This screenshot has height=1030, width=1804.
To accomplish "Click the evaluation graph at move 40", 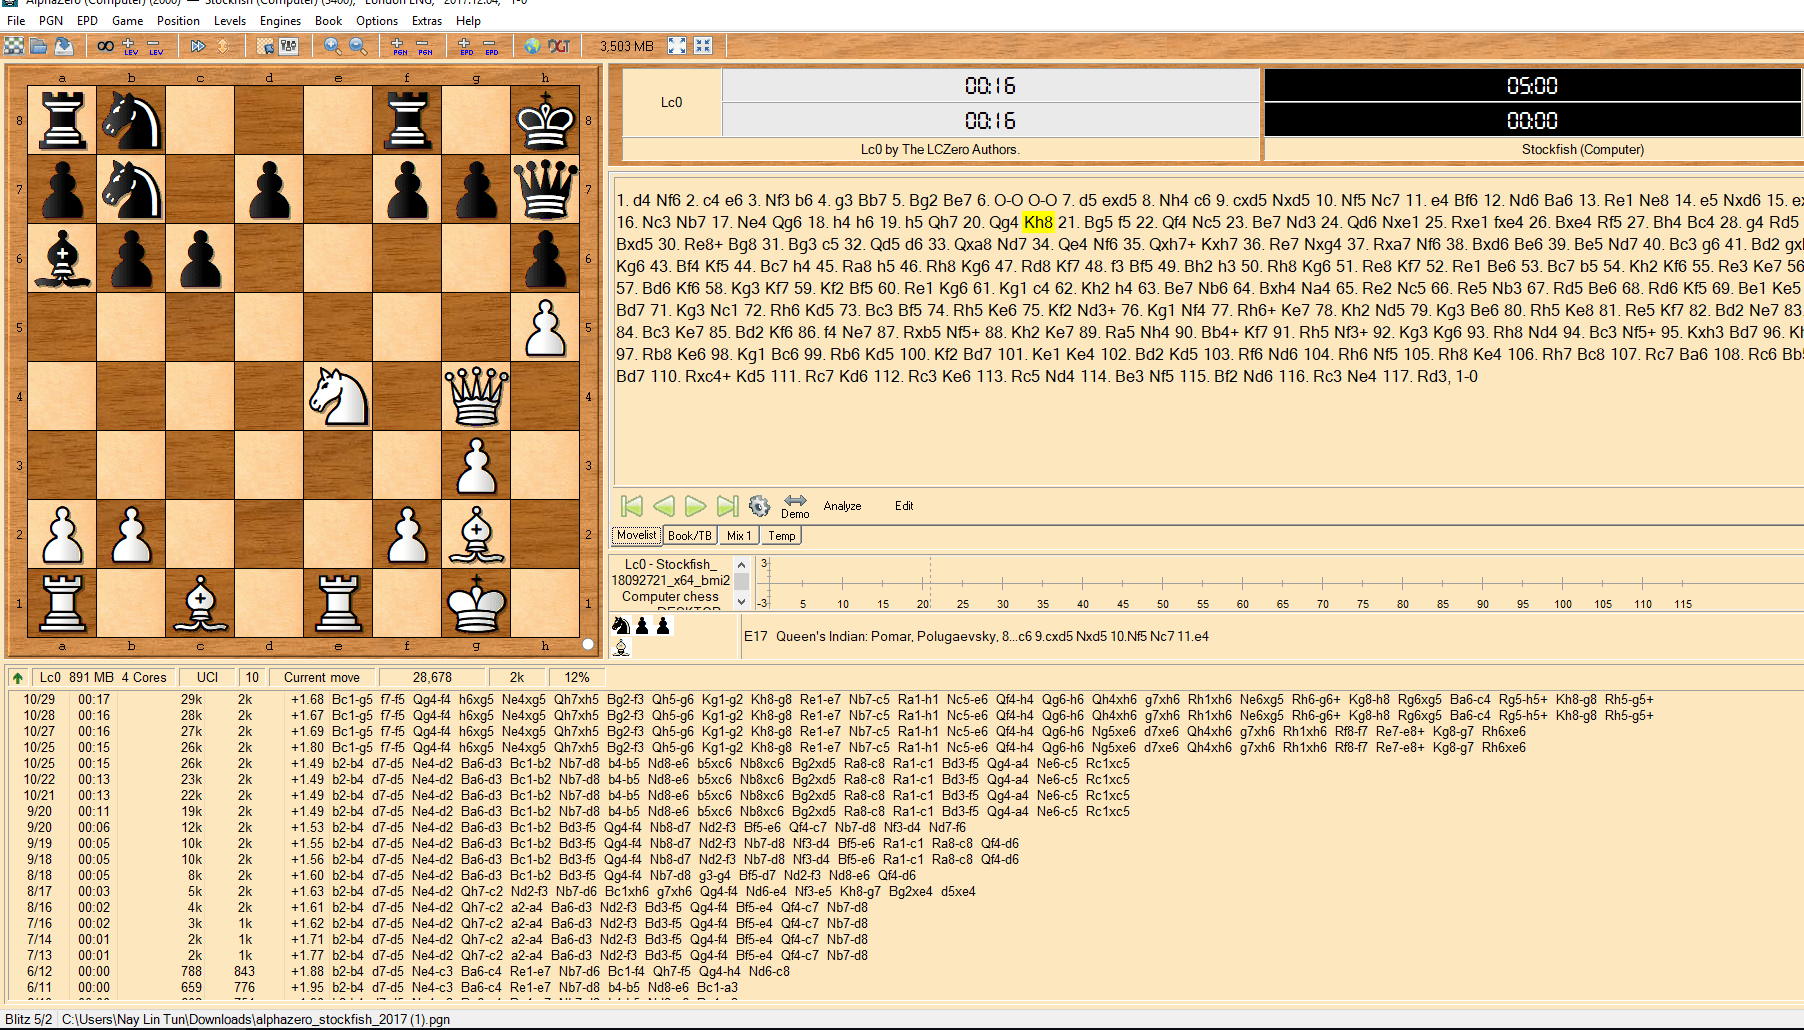I will coord(1083,583).
